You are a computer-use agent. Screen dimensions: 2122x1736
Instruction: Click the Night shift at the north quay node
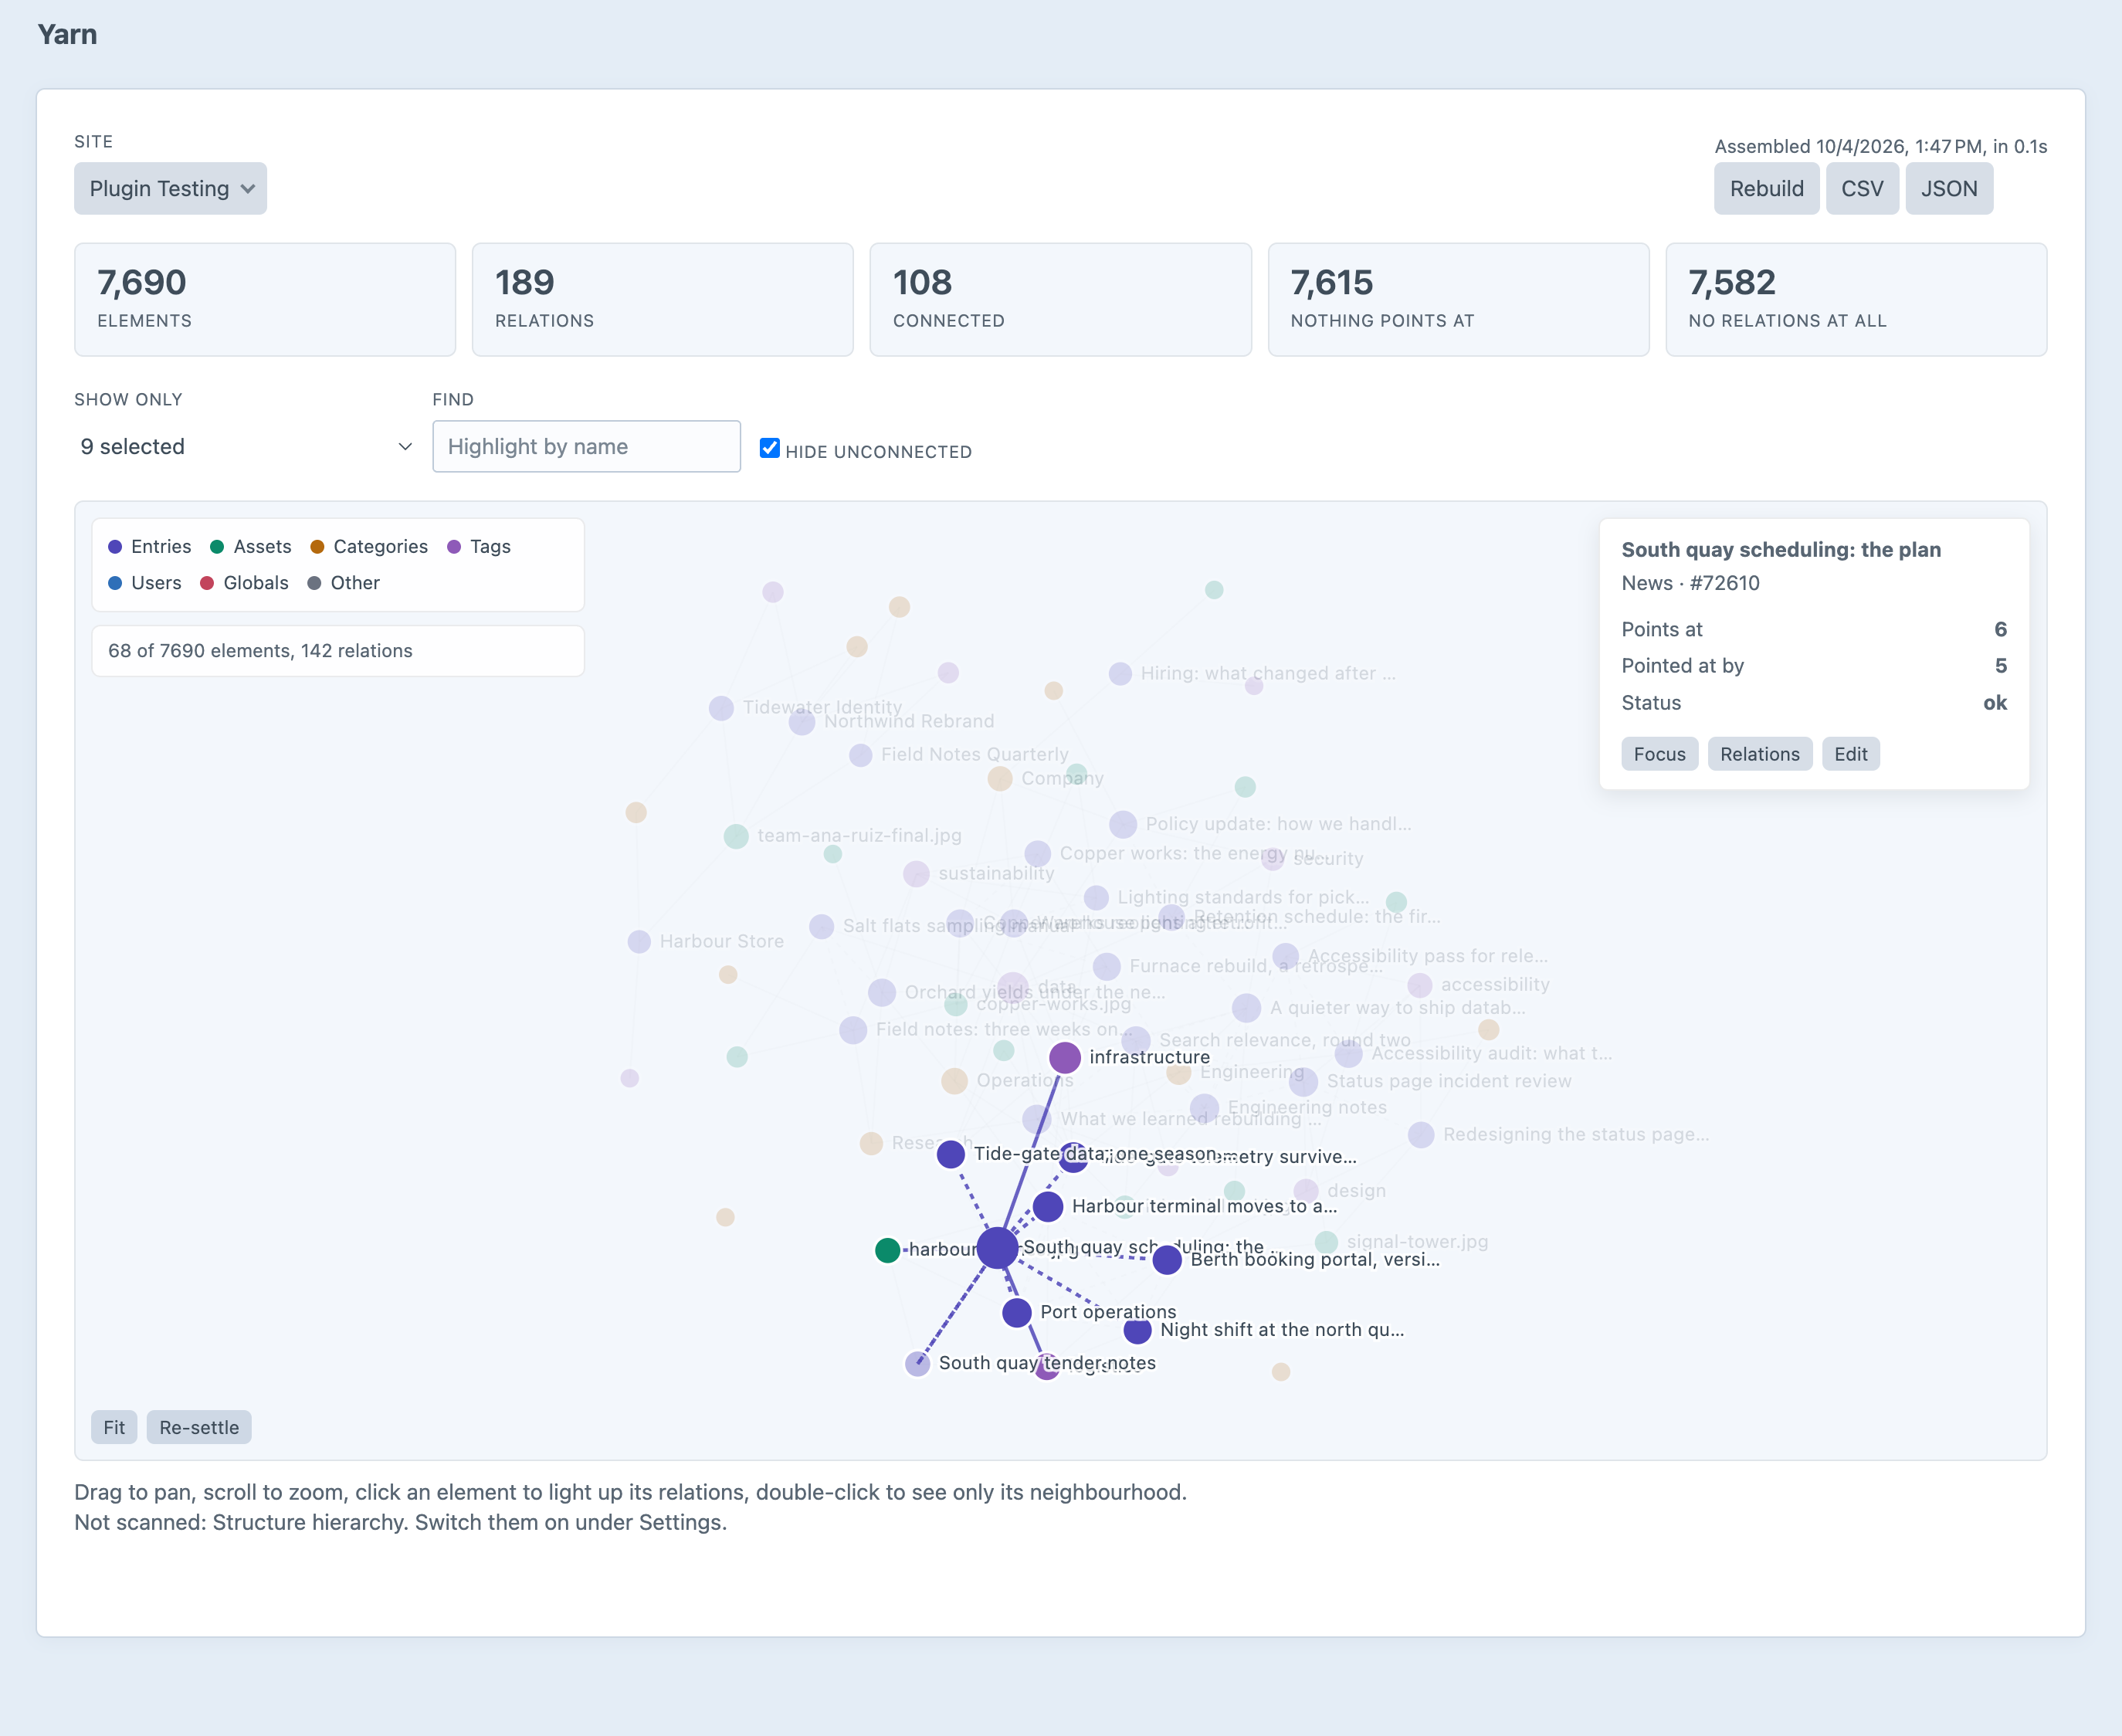click(x=1137, y=1330)
